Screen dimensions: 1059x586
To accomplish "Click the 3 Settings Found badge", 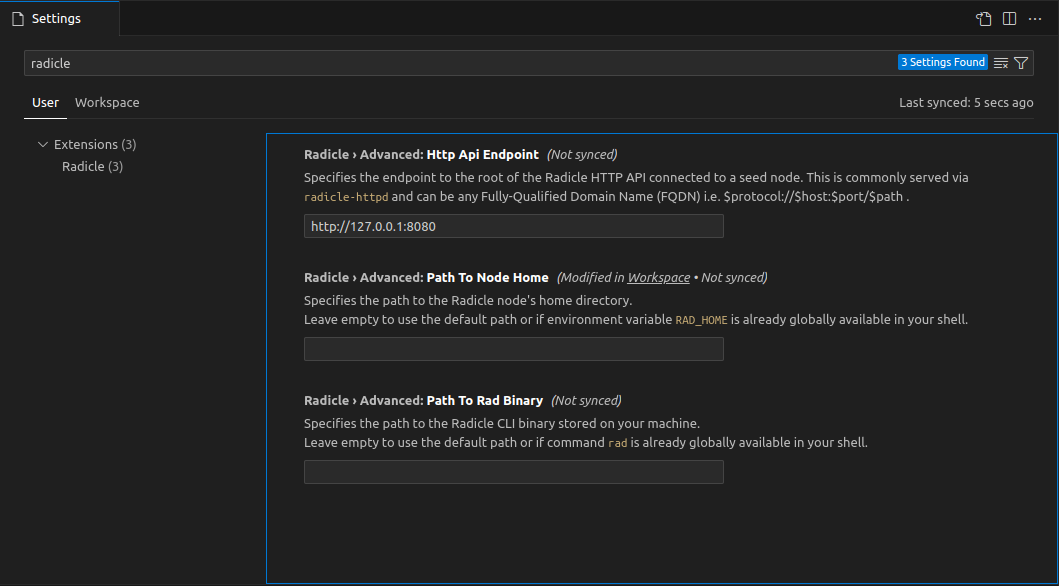I will click(x=943, y=62).
